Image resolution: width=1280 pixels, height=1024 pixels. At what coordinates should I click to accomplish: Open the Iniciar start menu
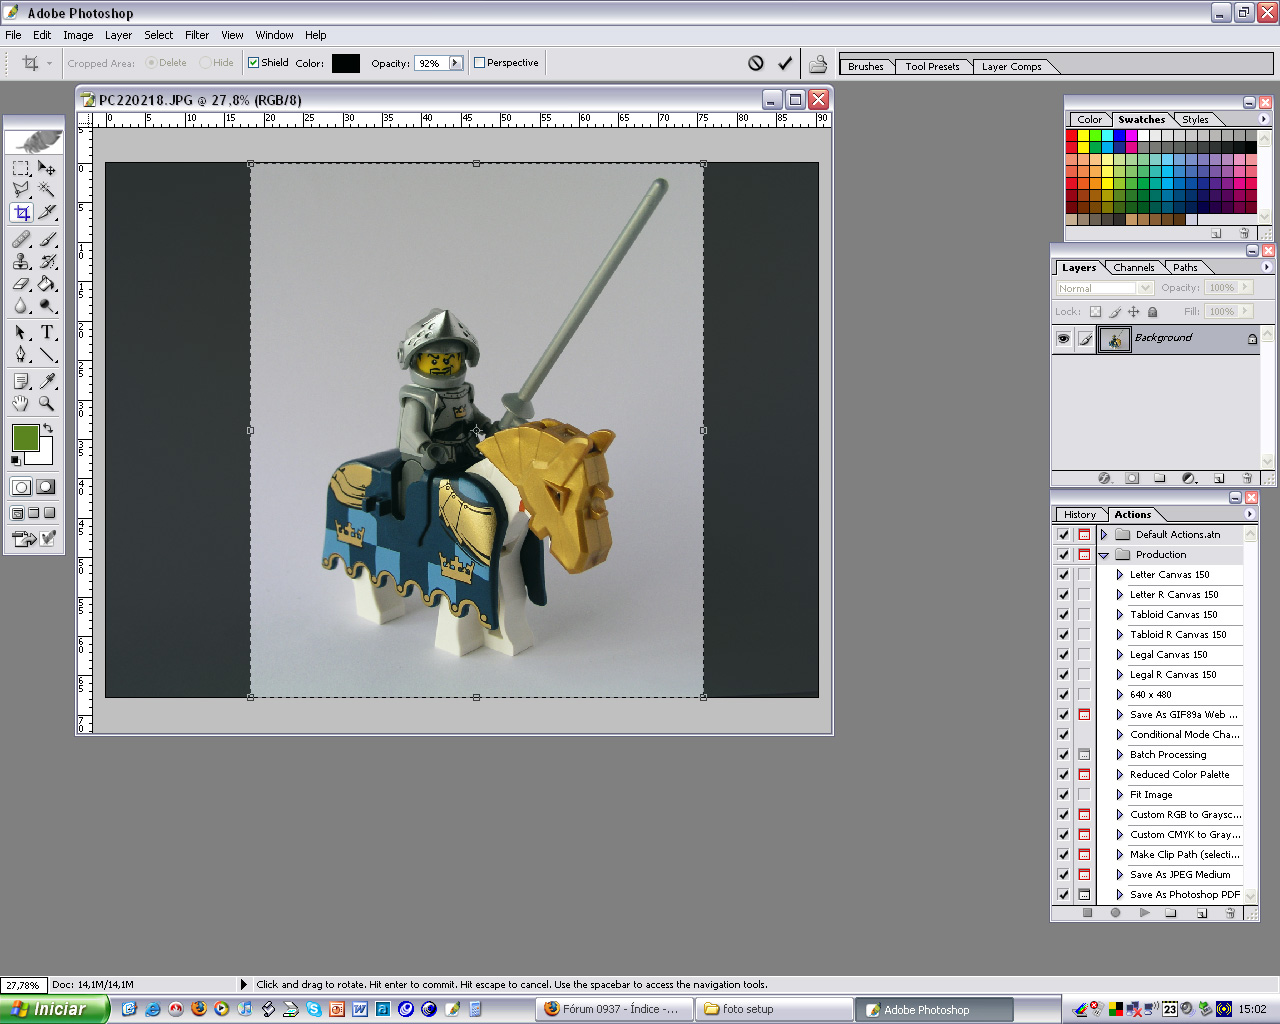52,1009
